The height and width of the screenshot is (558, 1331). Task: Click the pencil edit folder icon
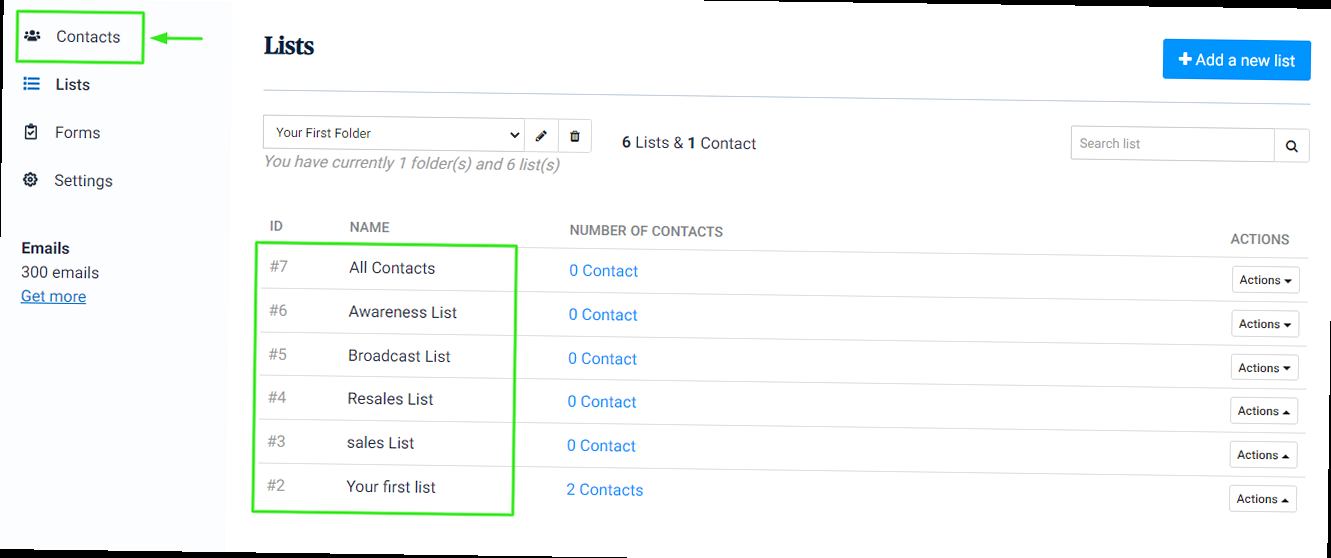(x=541, y=135)
